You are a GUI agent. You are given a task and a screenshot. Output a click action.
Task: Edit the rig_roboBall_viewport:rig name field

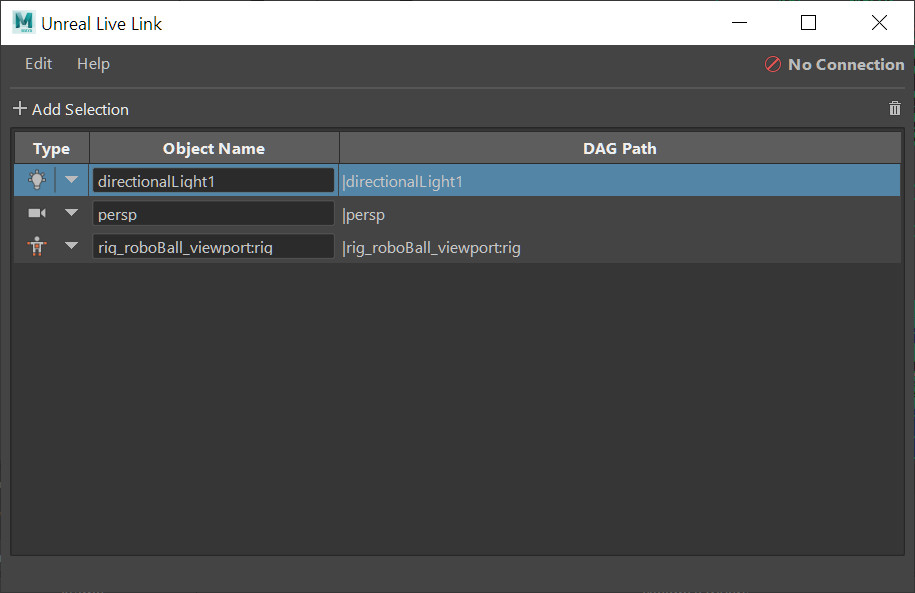coord(213,247)
